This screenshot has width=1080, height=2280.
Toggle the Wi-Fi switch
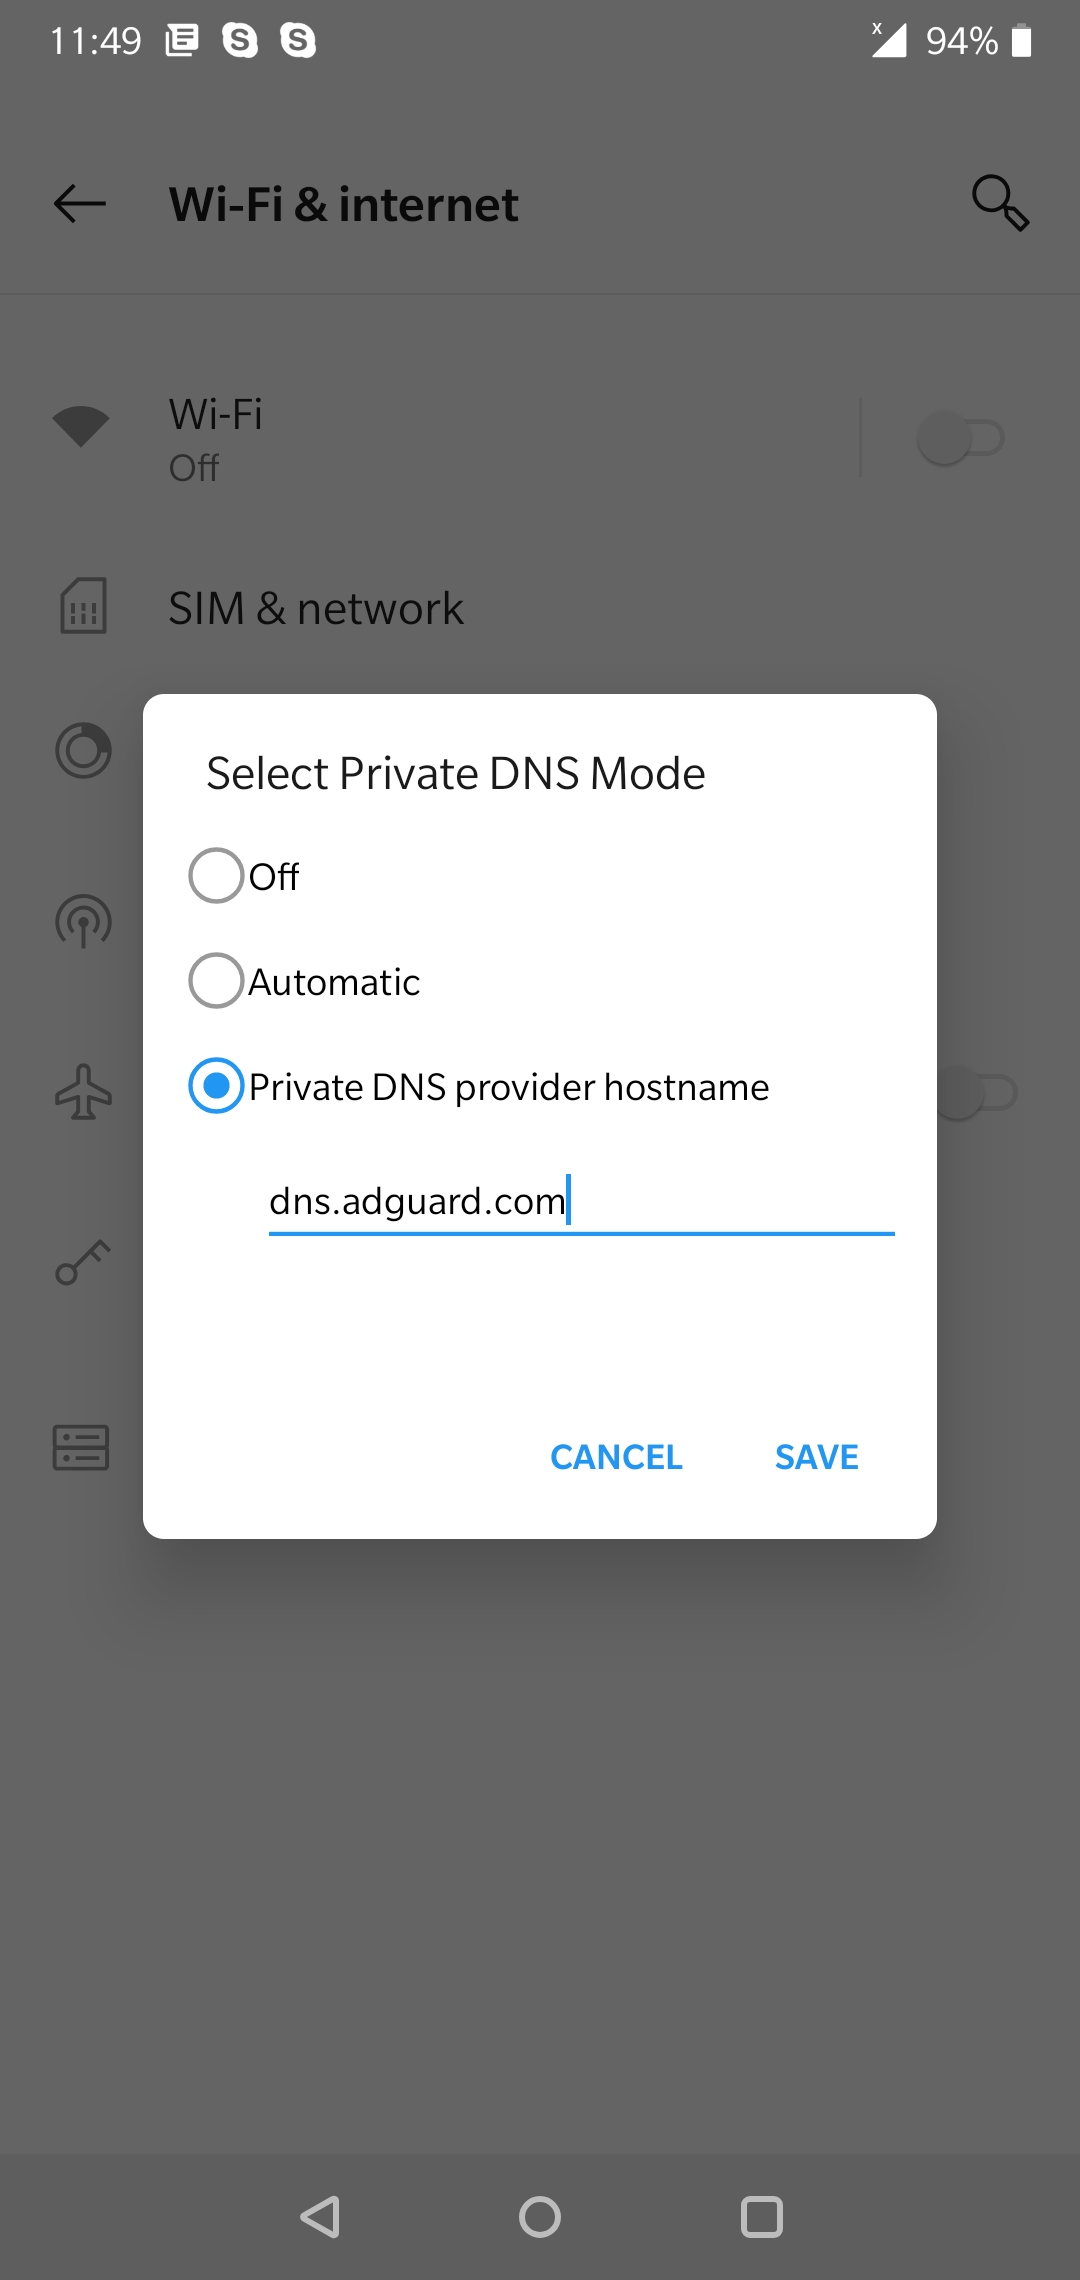click(960, 438)
